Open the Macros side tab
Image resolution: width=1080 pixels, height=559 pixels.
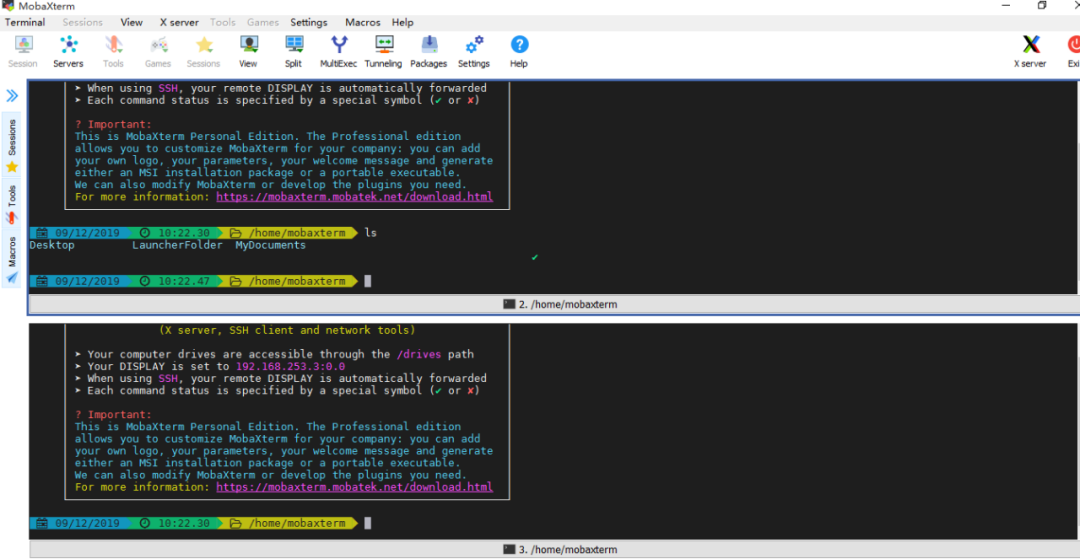(12, 260)
